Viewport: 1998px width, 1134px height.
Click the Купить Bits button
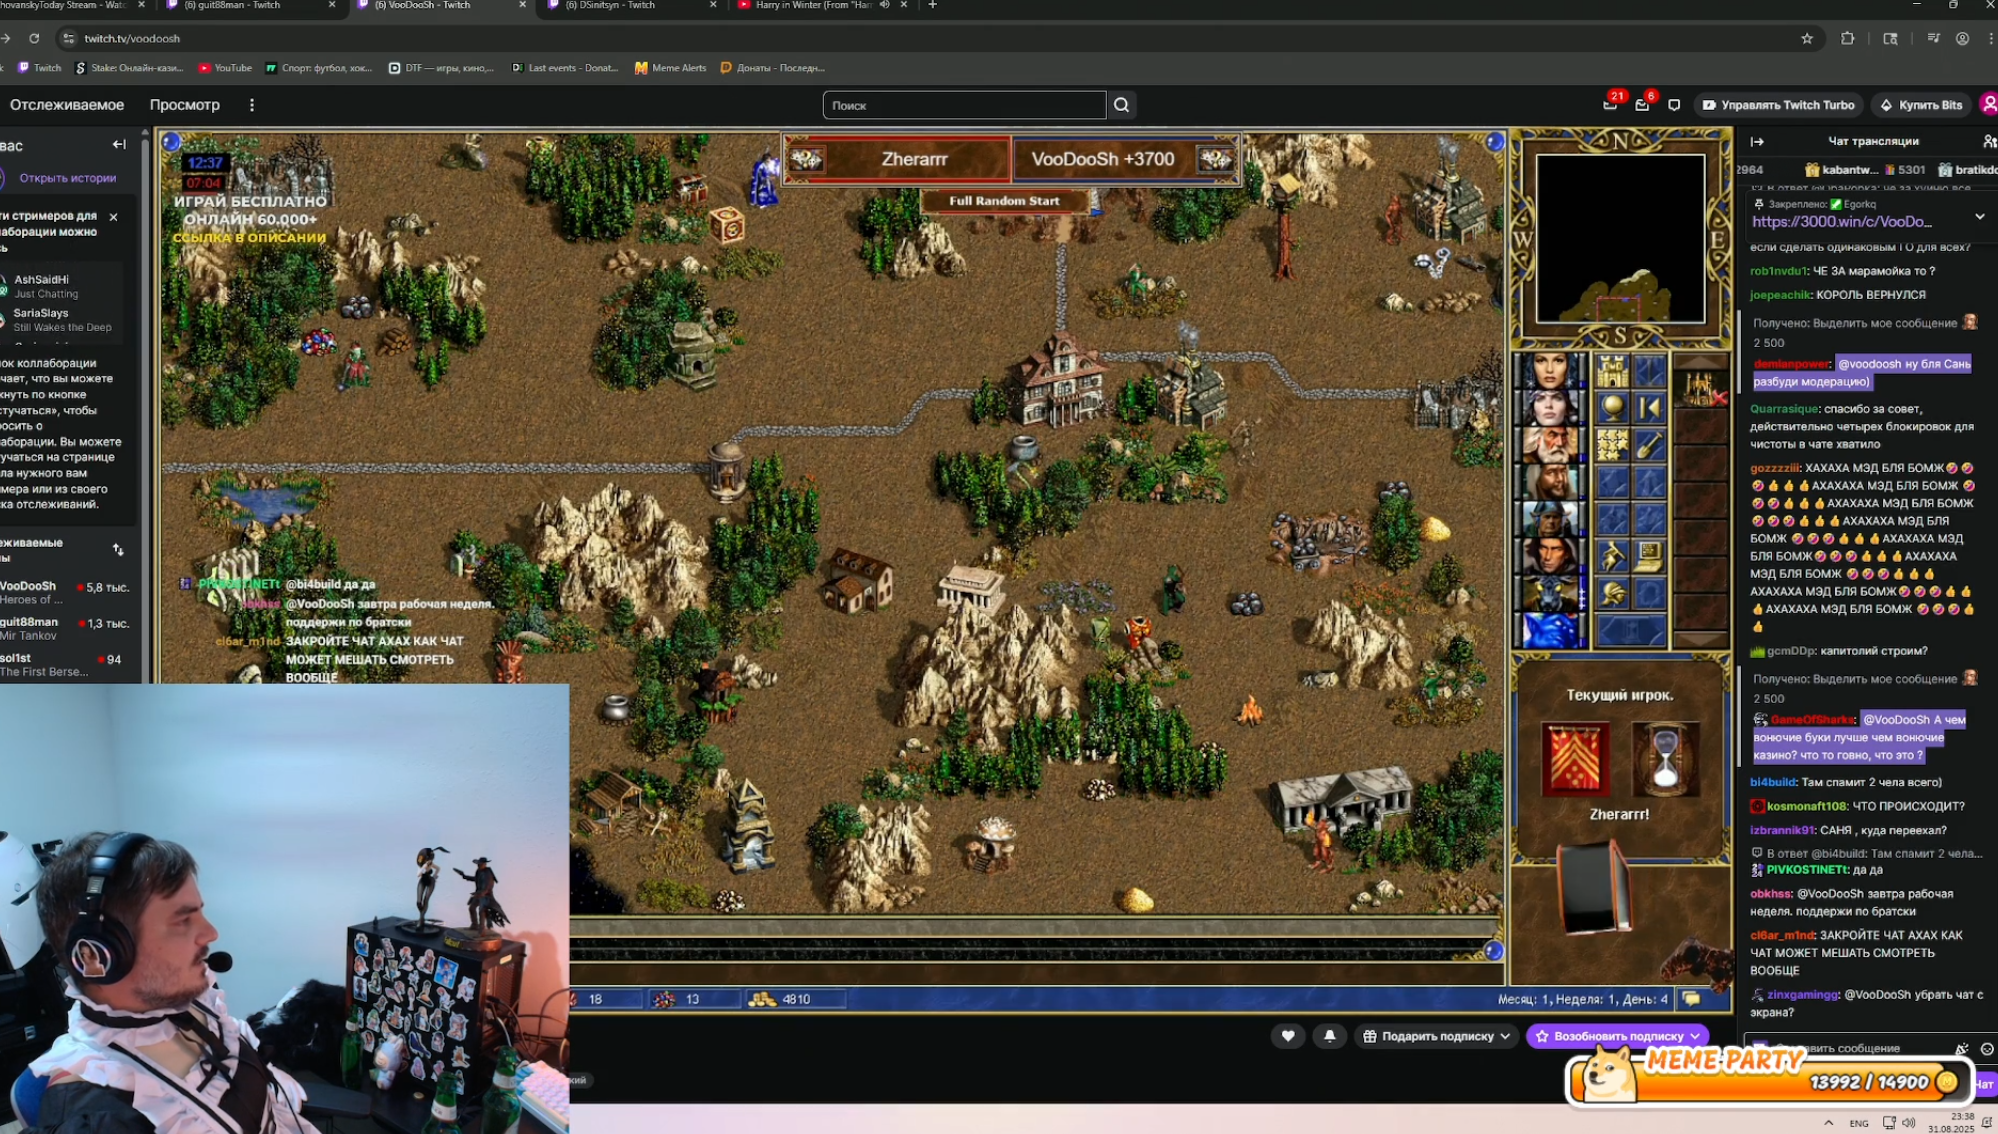click(x=1921, y=105)
